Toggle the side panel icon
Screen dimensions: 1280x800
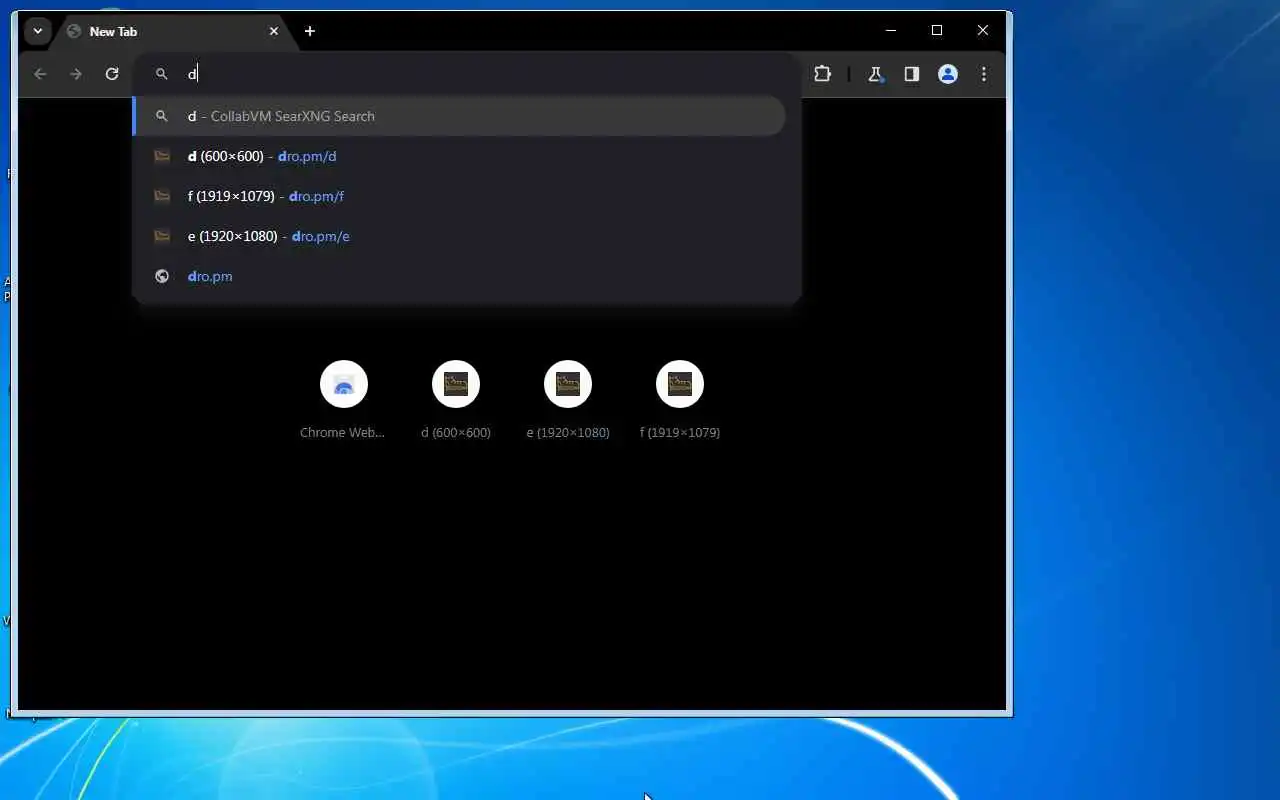[912, 74]
